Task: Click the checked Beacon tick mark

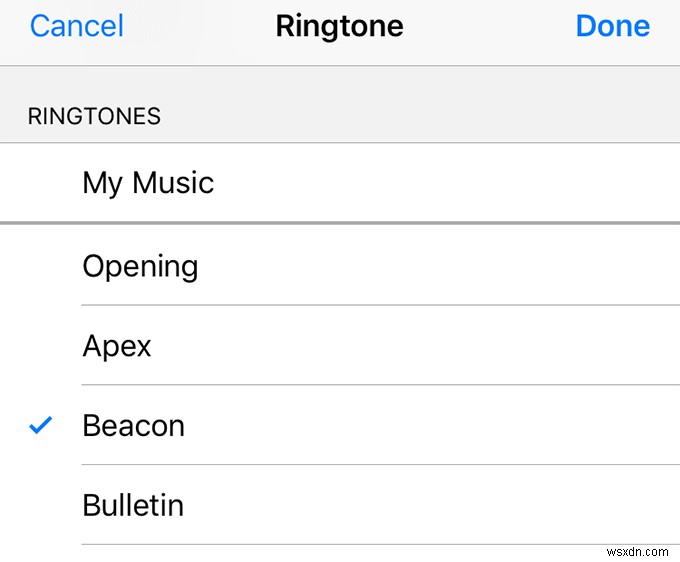Action: [x=40, y=426]
